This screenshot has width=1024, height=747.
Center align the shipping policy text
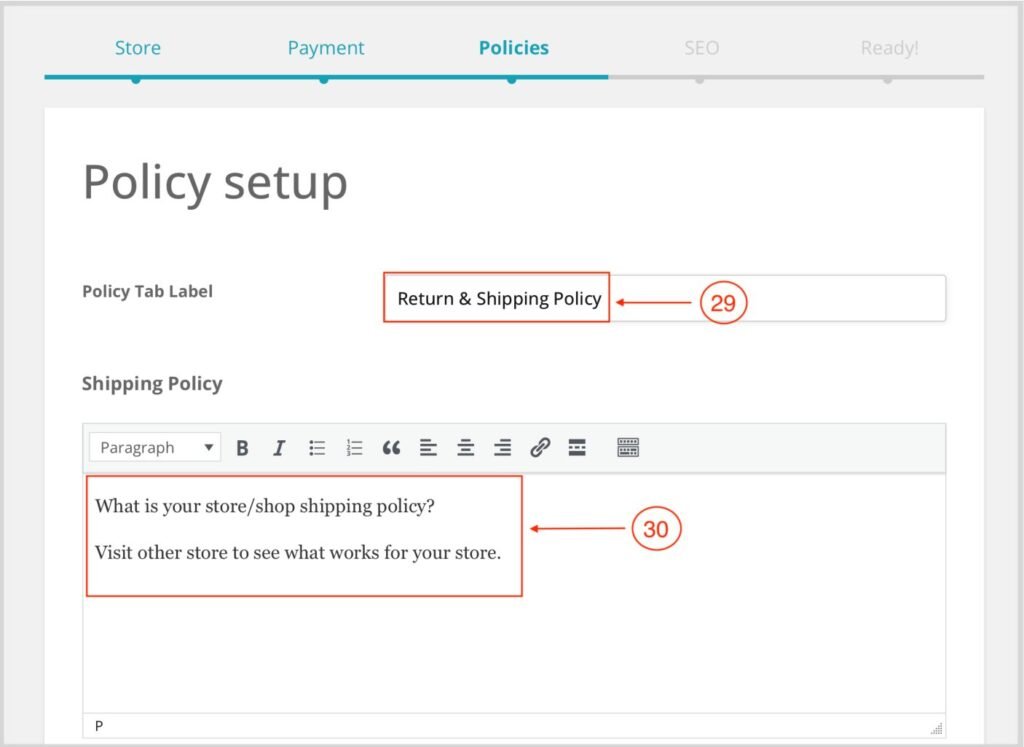tap(465, 448)
